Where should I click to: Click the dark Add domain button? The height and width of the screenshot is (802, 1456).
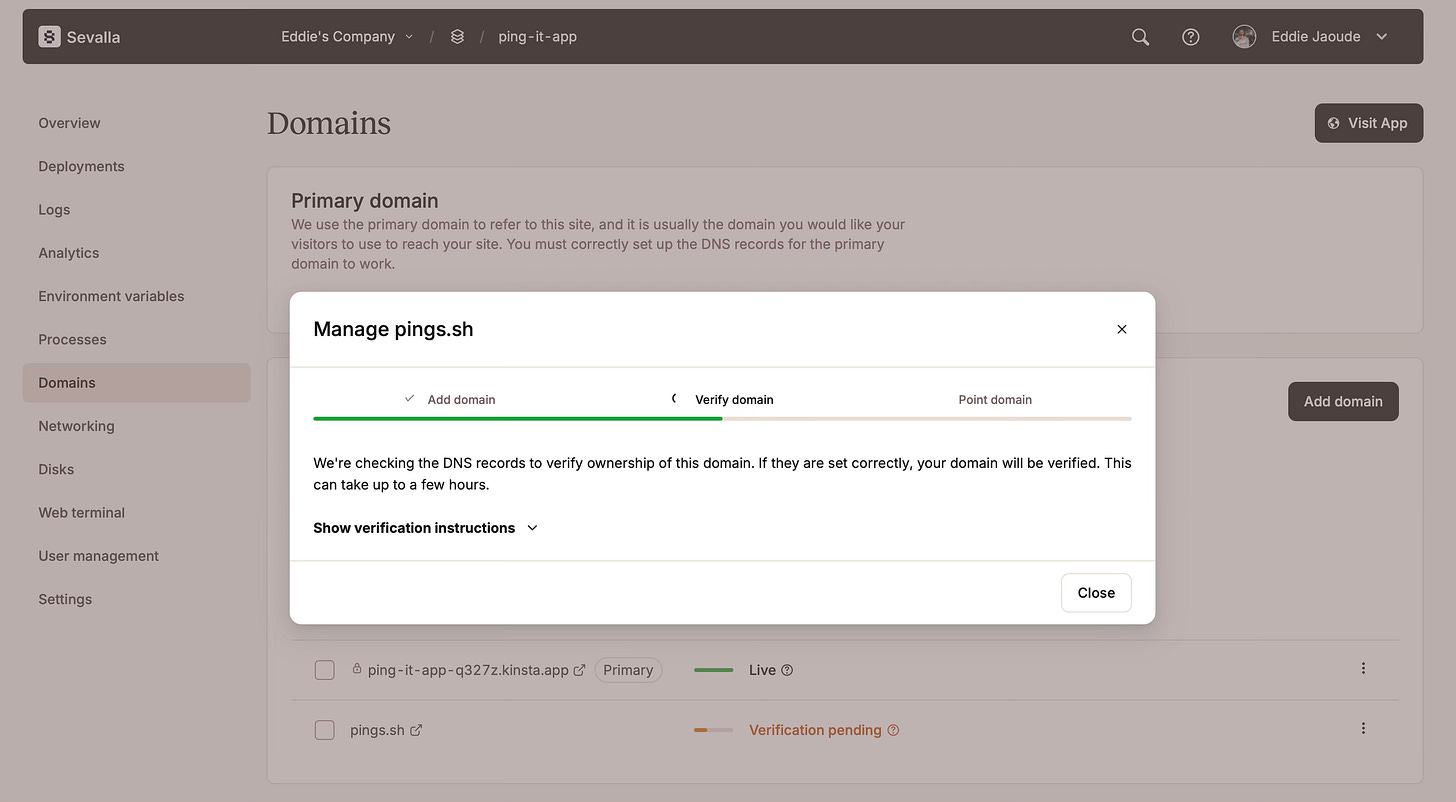pos(1343,401)
